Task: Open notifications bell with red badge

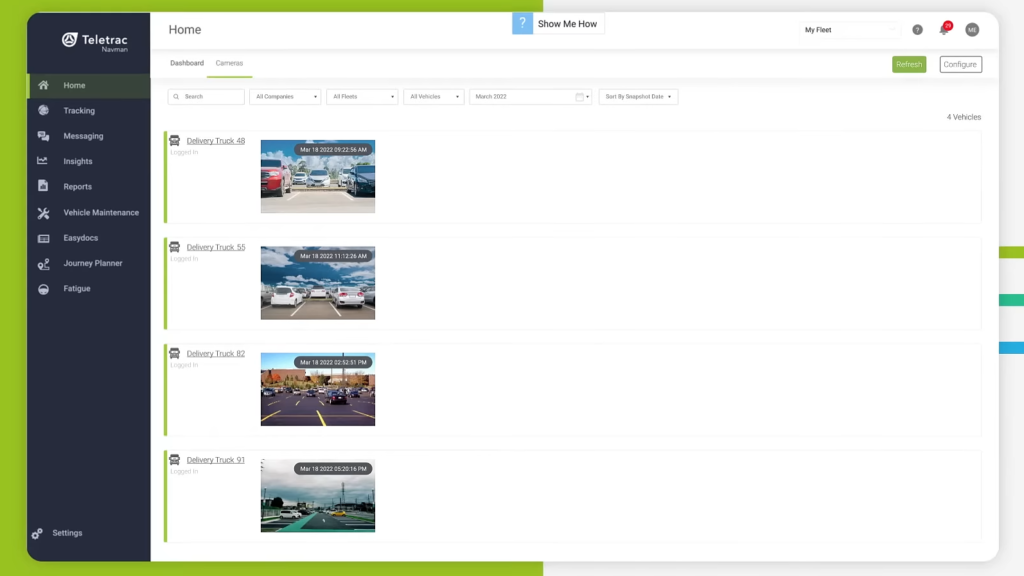Action: [x=944, y=29]
